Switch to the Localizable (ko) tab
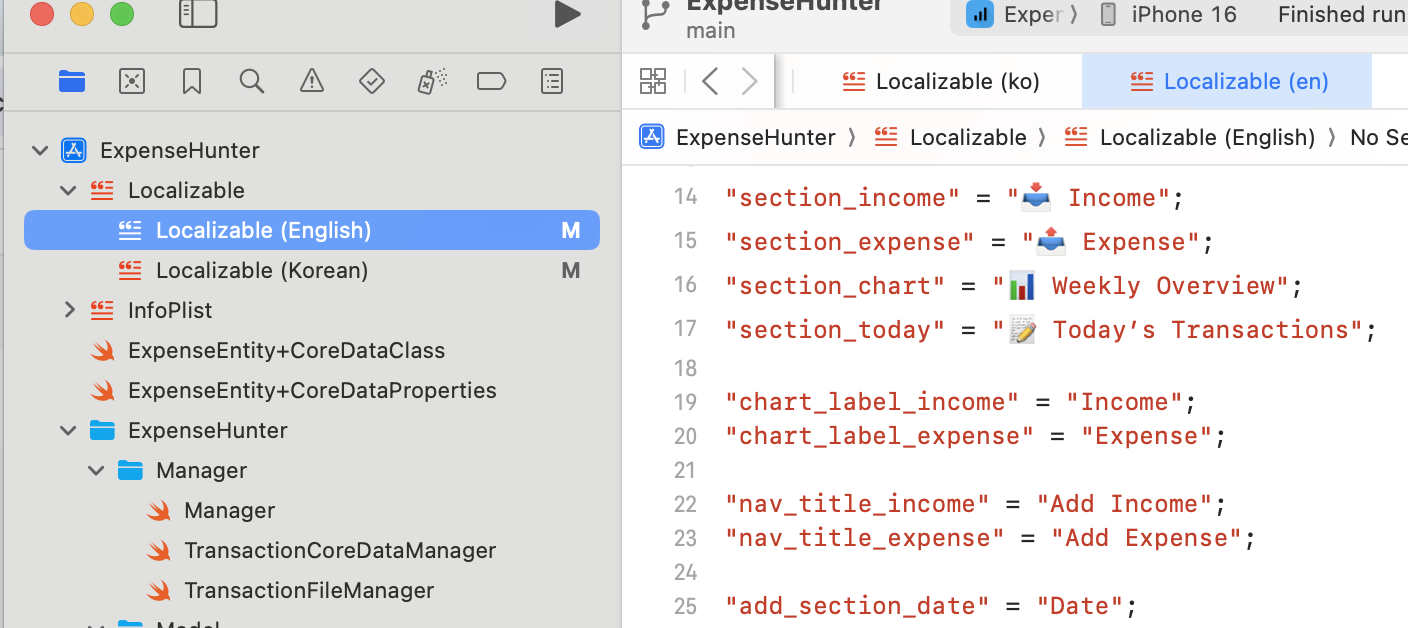 pos(941,82)
